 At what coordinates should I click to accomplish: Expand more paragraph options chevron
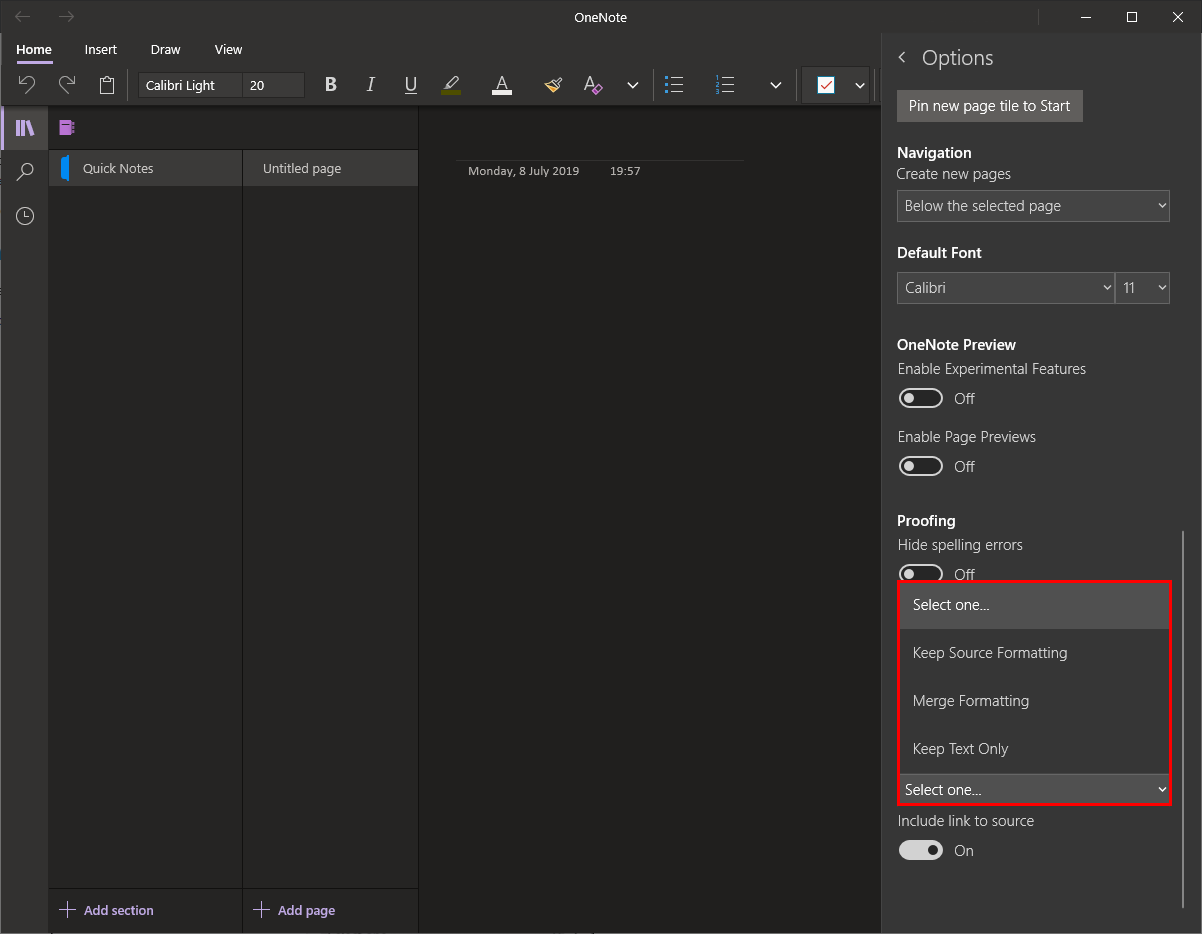pos(775,85)
